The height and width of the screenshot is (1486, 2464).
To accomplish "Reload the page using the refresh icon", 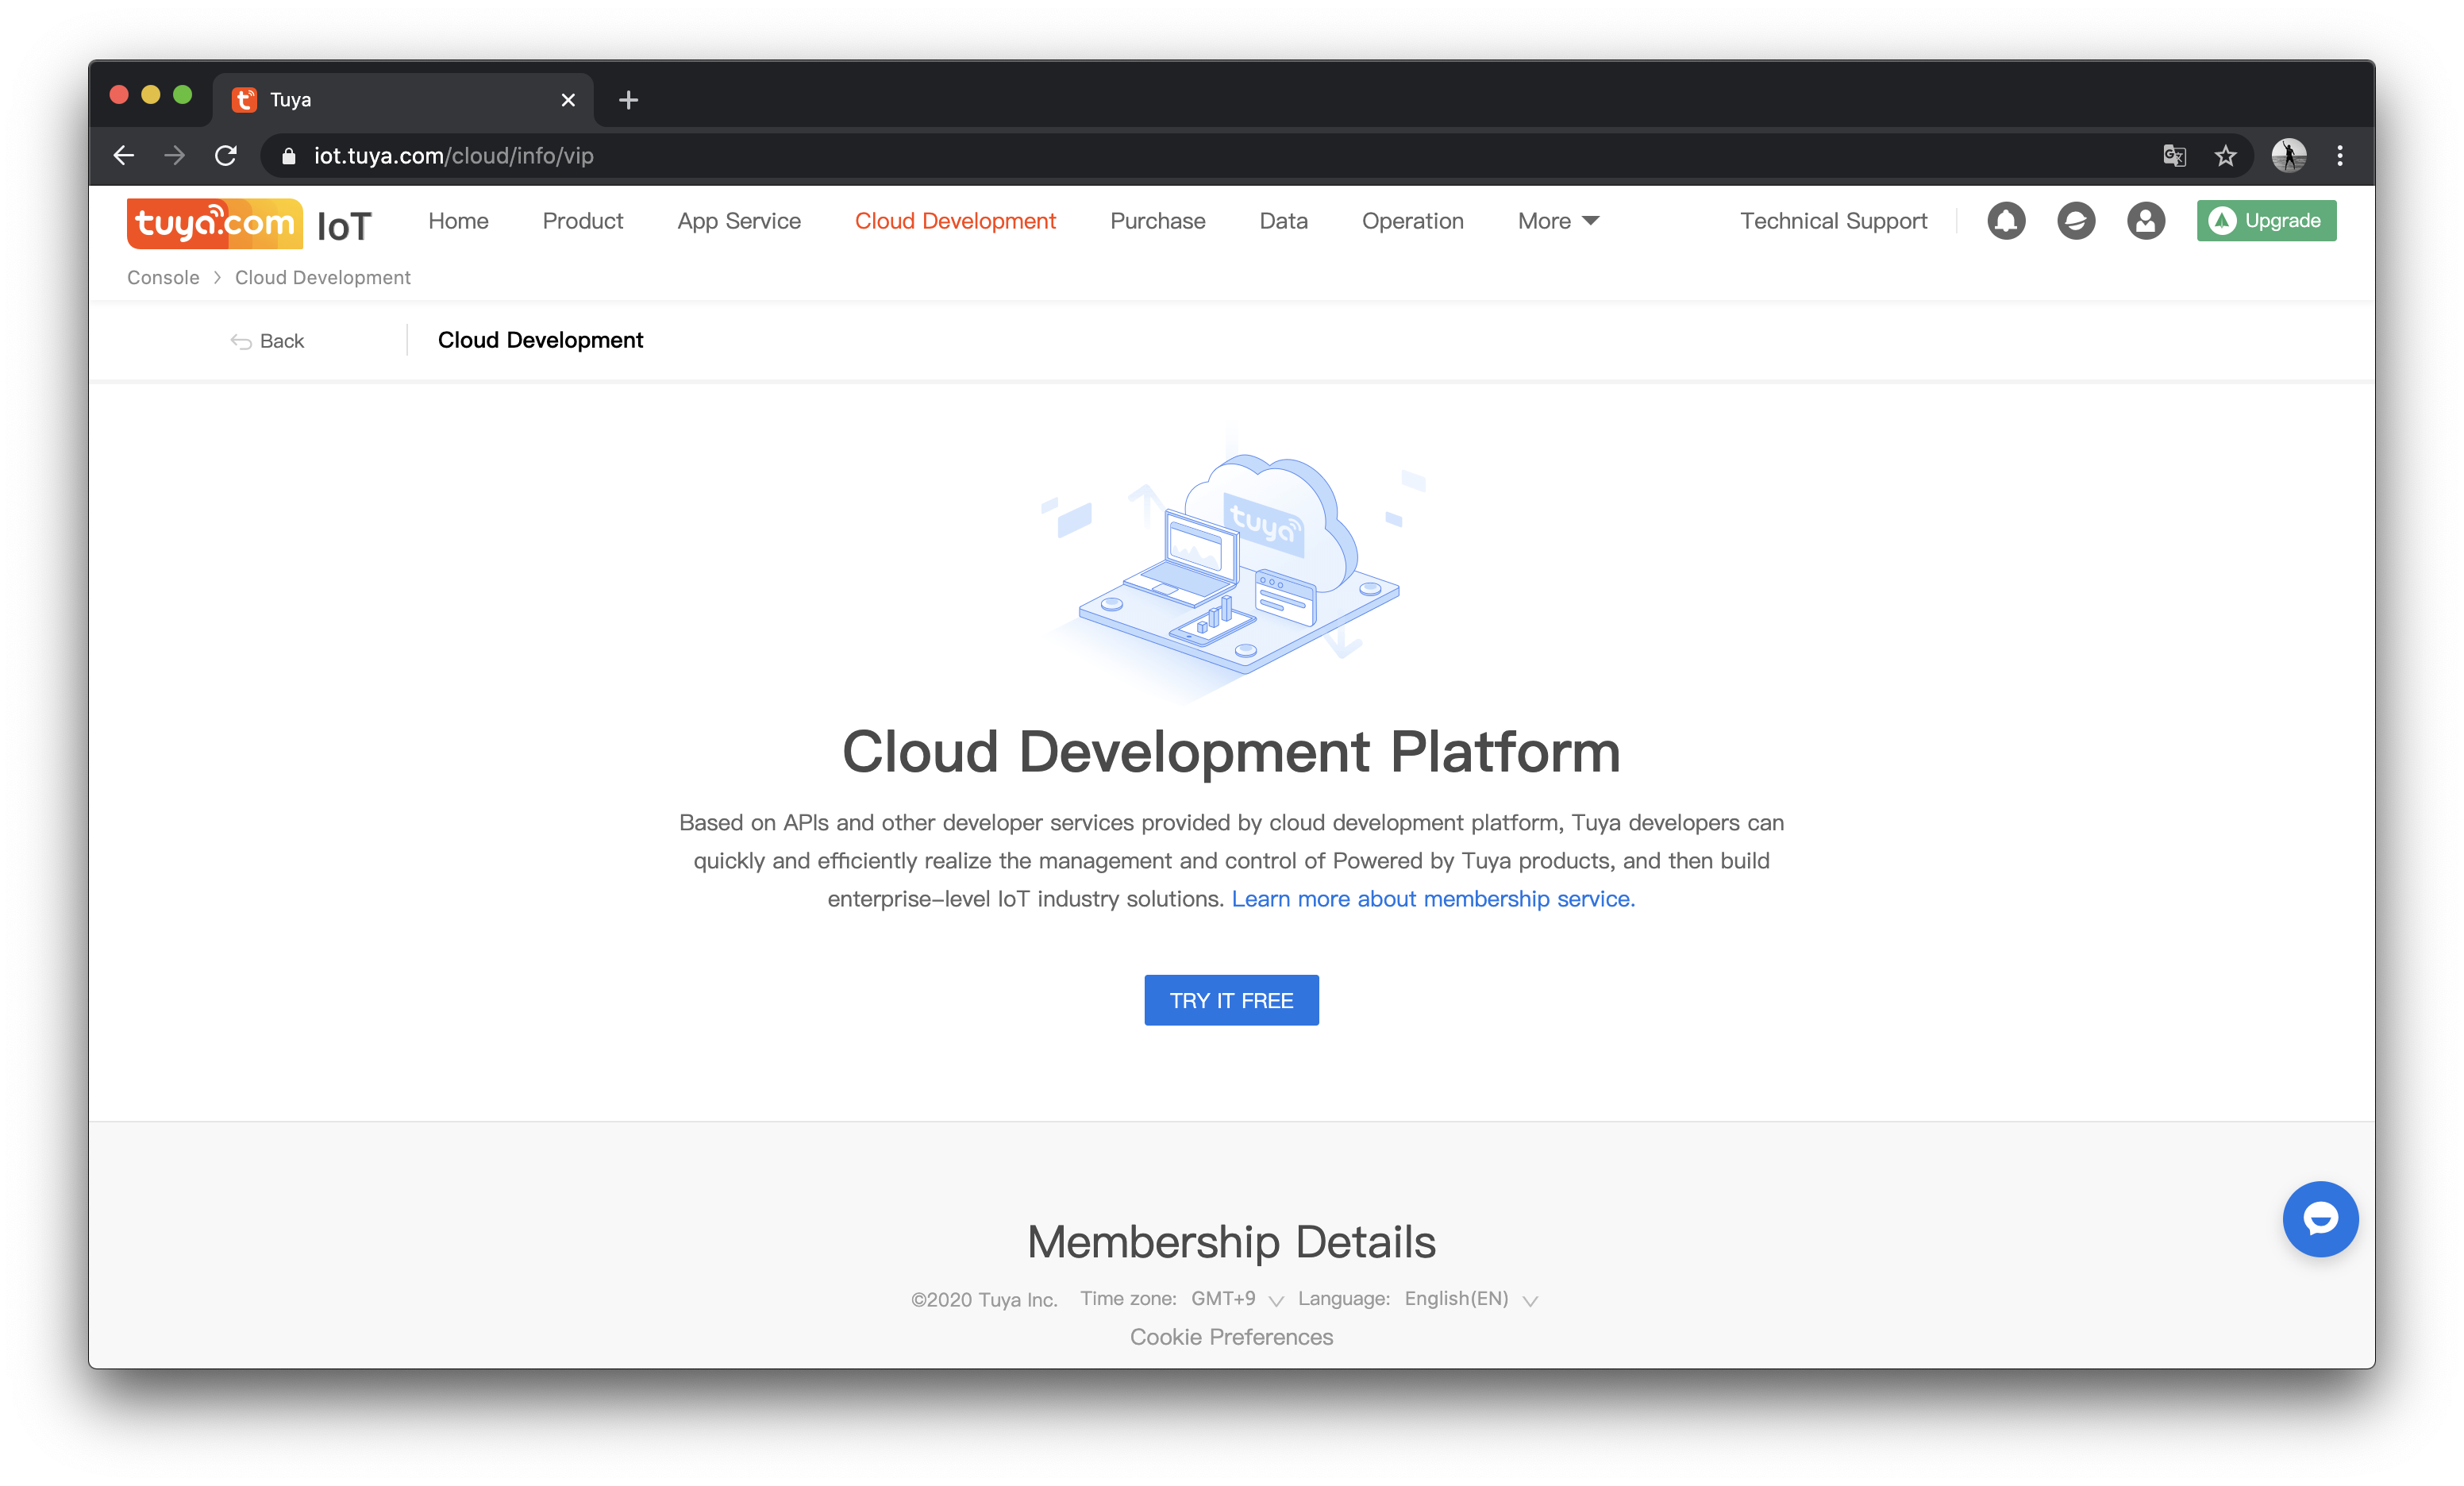I will (x=226, y=156).
